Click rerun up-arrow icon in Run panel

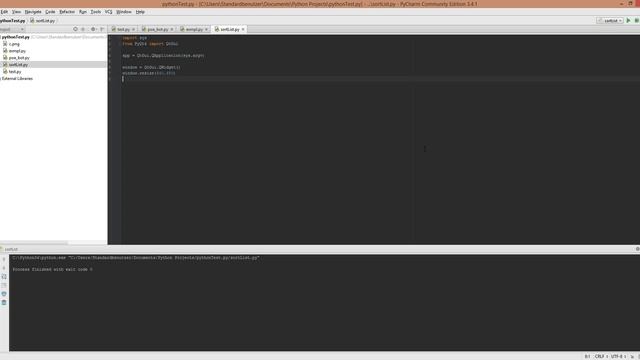tap(4, 259)
